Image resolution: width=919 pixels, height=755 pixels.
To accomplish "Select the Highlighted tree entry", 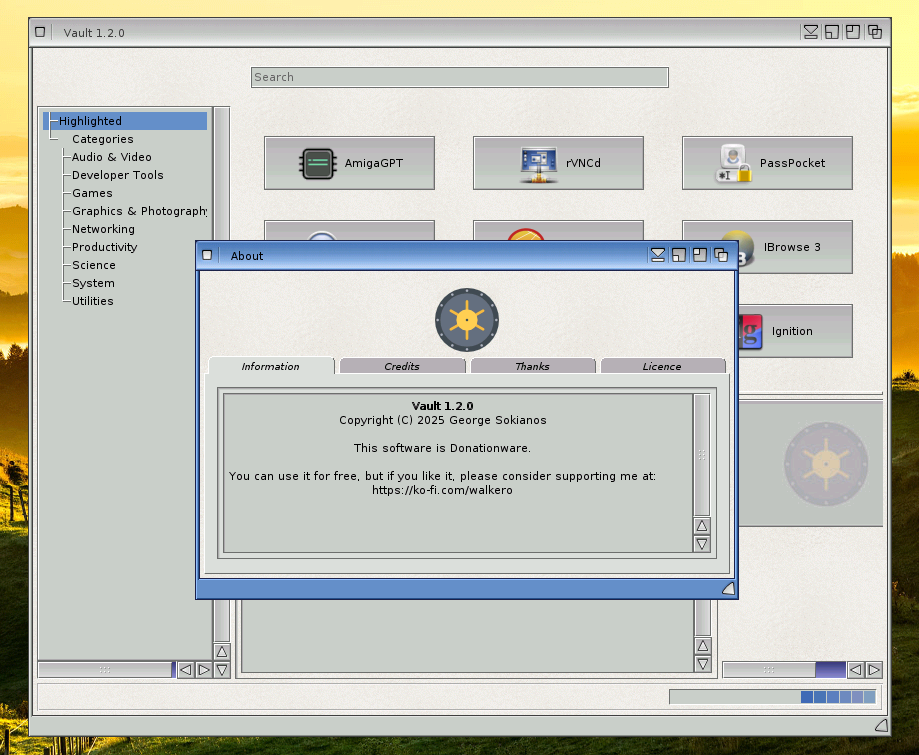I will point(90,121).
